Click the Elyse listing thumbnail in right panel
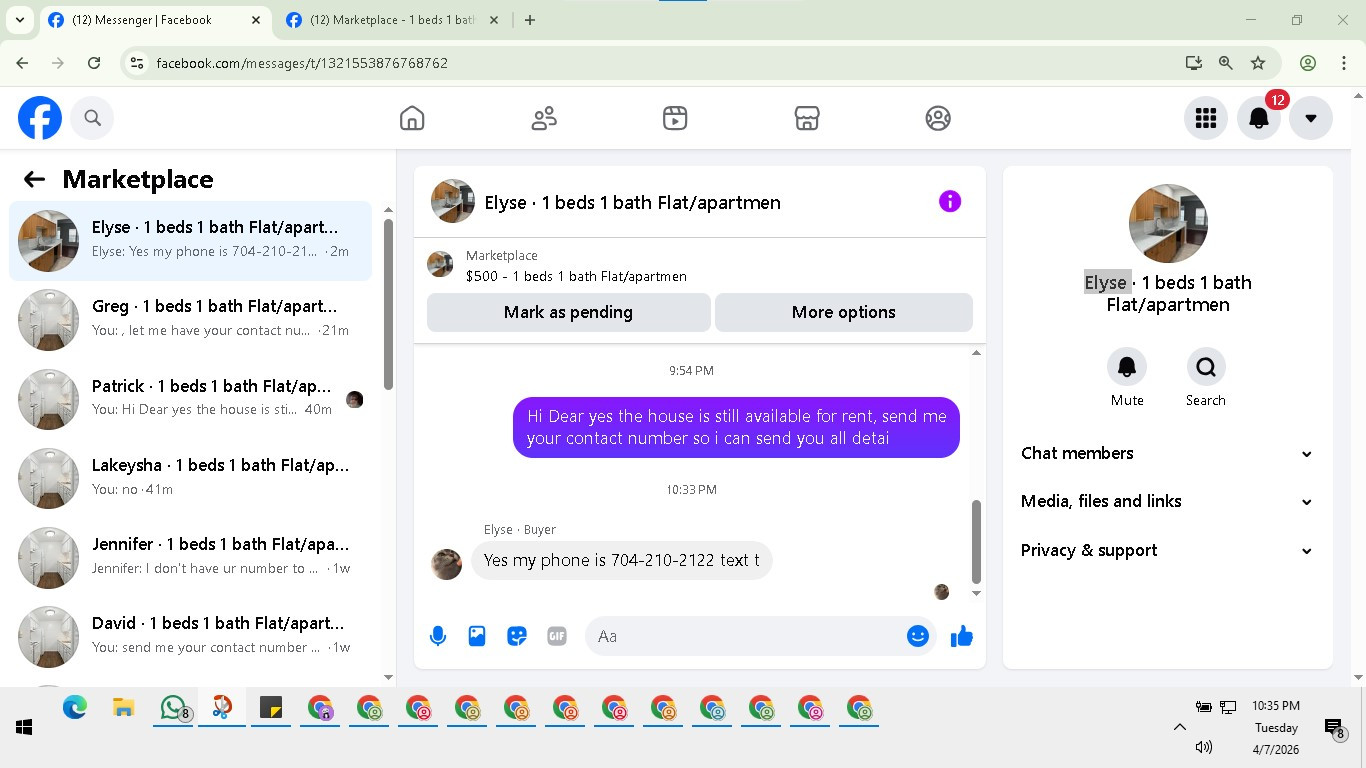This screenshot has height=768, width=1366. tap(1168, 223)
